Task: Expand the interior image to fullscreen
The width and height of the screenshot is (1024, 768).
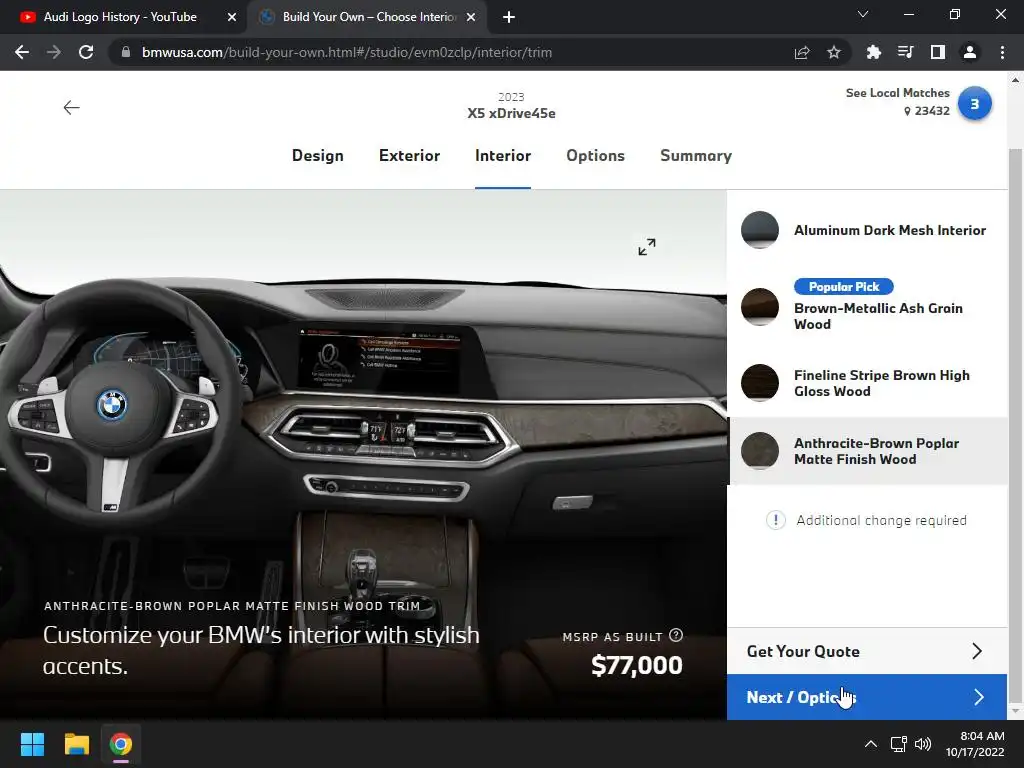Action: (647, 247)
